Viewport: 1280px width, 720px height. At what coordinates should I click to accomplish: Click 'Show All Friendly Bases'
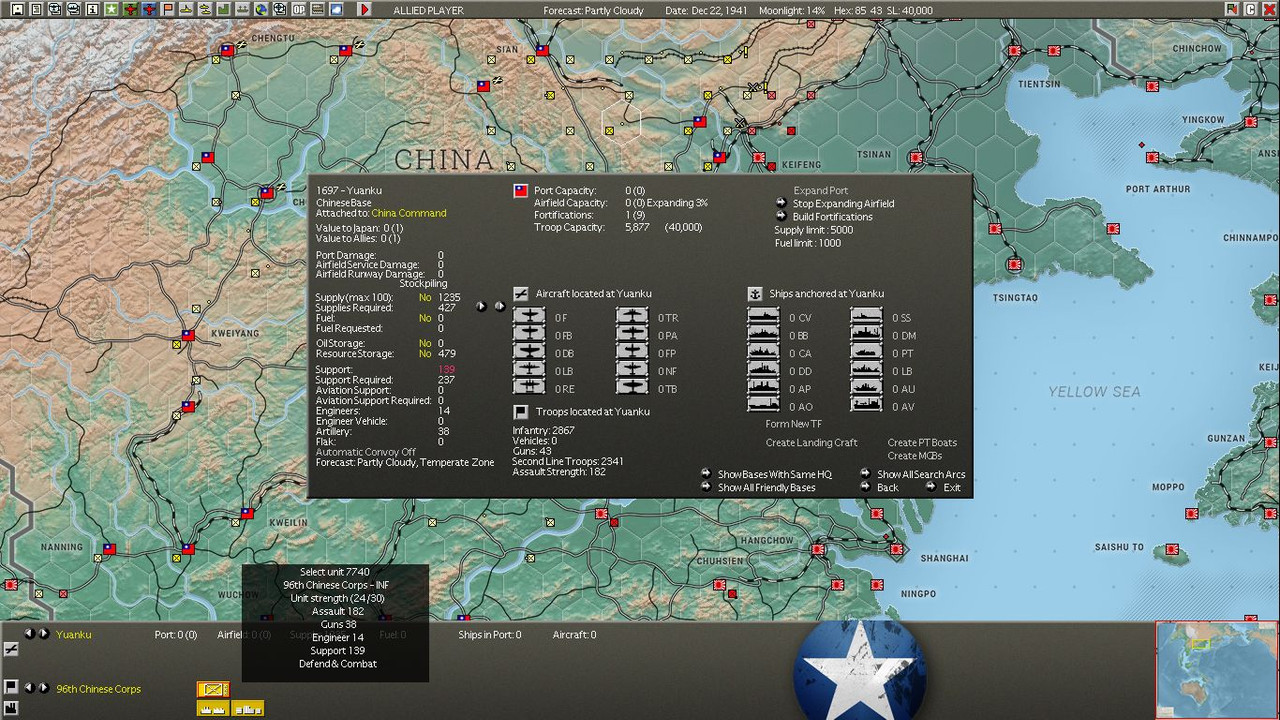click(758, 487)
